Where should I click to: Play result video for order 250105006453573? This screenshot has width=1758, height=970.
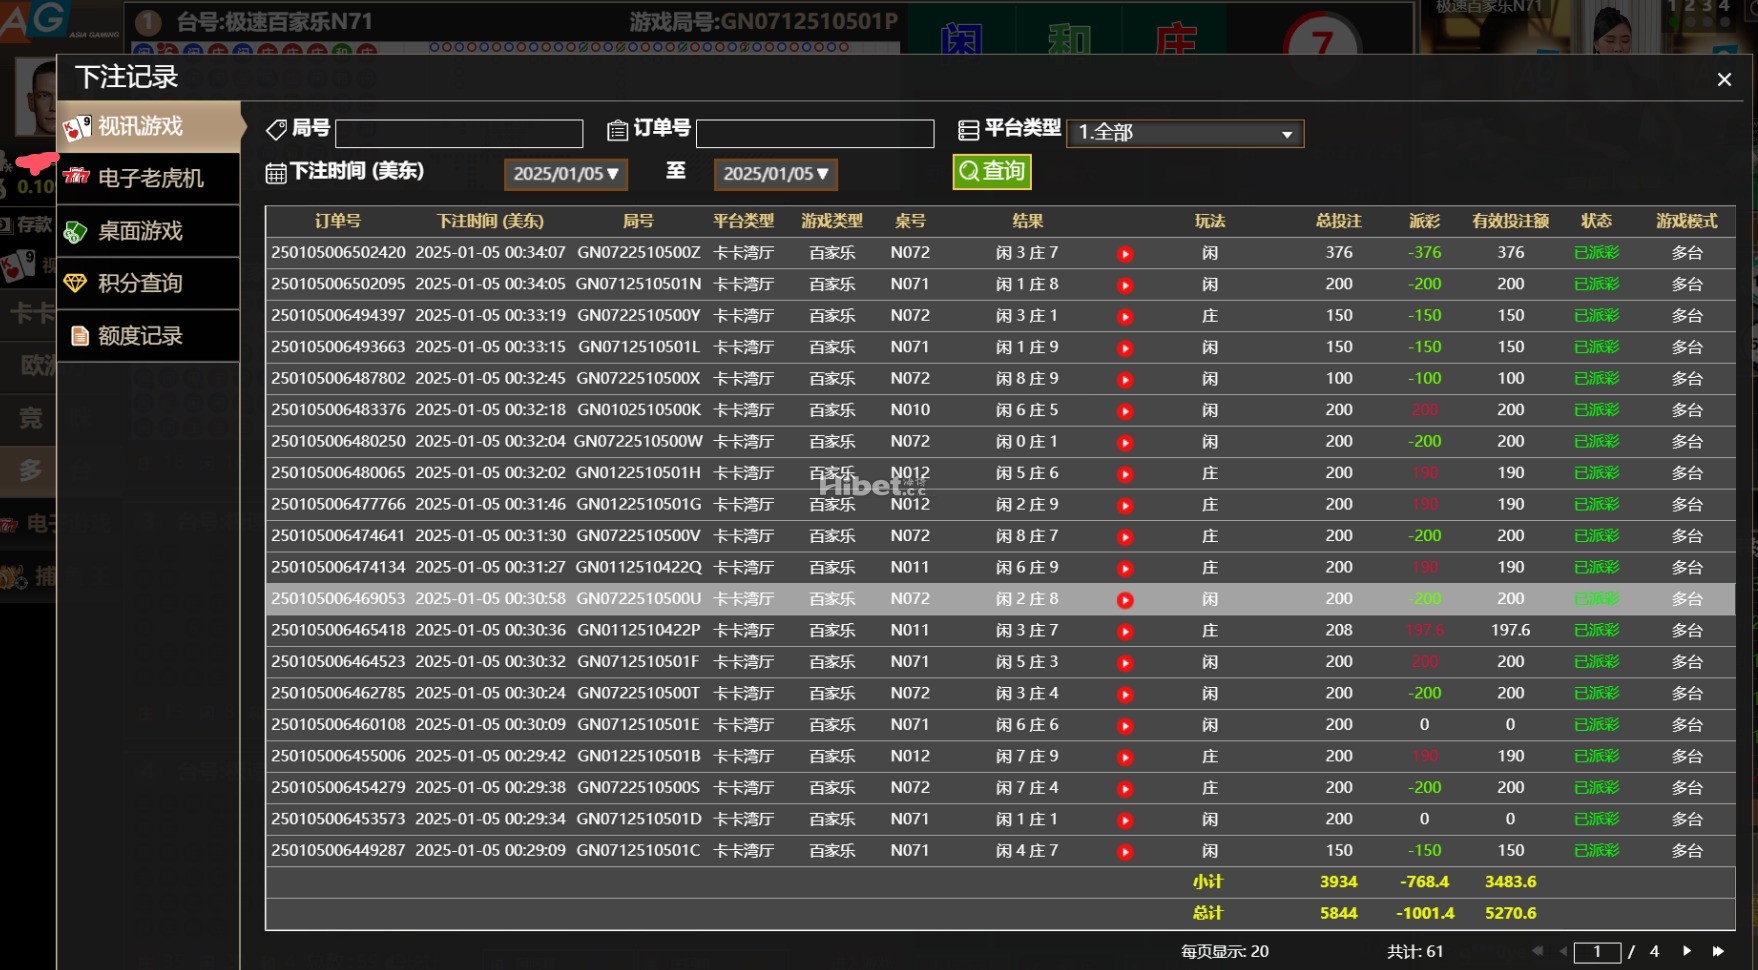[x=1125, y=820]
